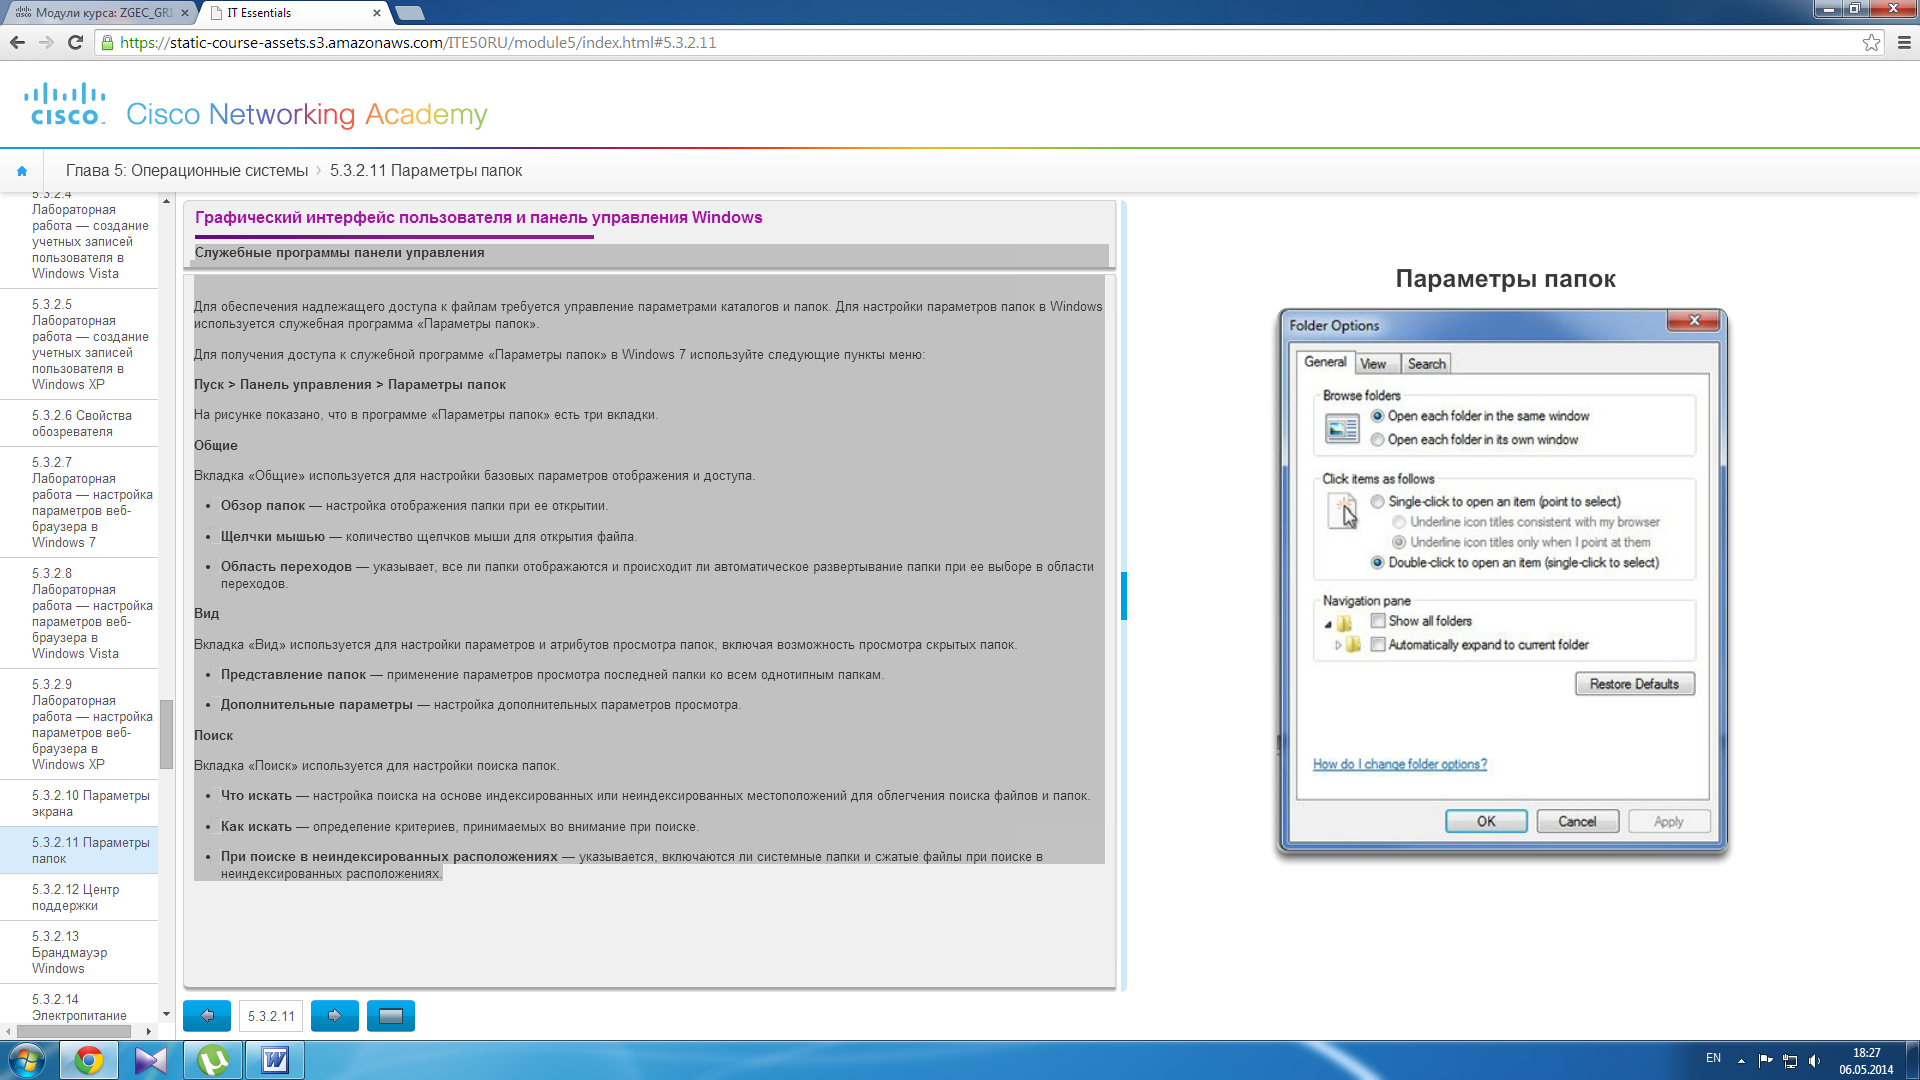Open How do I change folder options link
Image resolution: width=1920 pixels, height=1080 pixels.
pyautogui.click(x=1400, y=764)
